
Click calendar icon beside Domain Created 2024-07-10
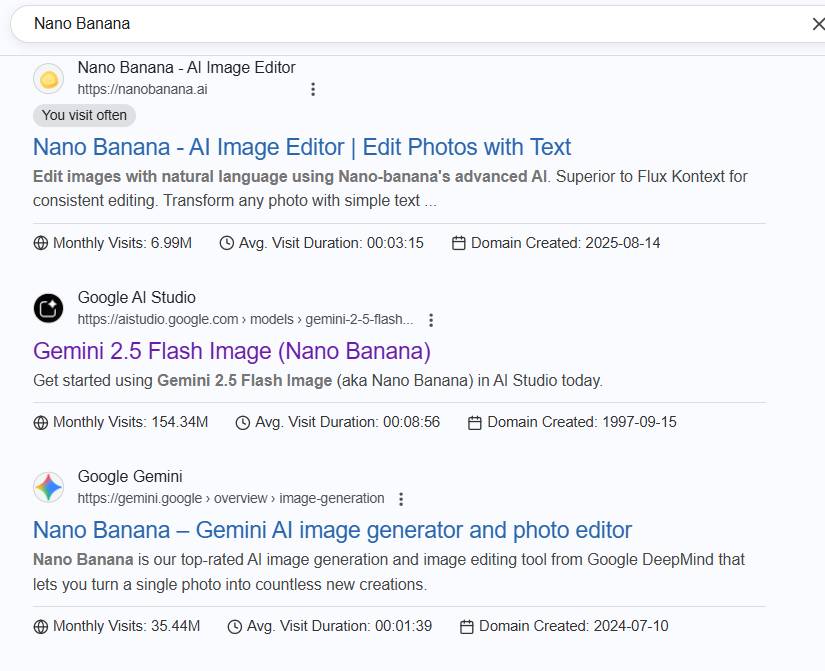tap(467, 626)
